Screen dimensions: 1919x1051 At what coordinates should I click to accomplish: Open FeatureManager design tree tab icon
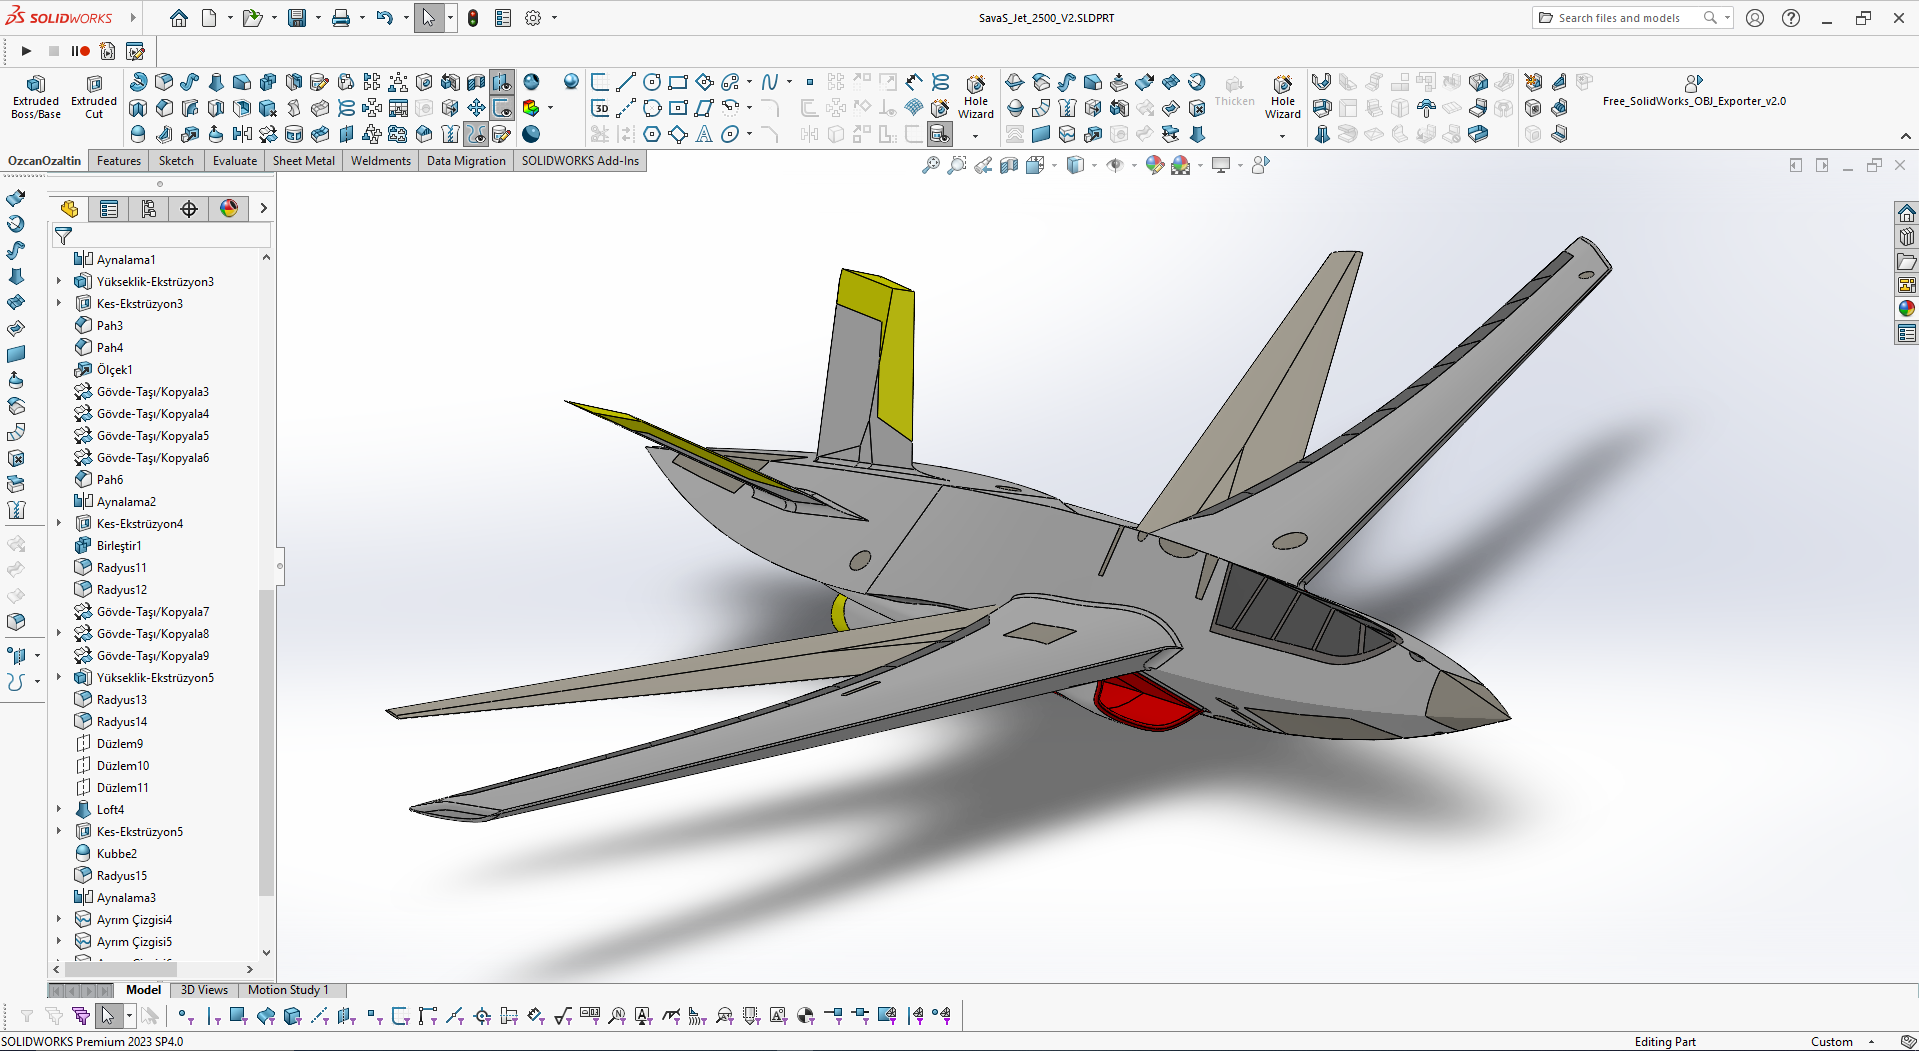click(69, 208)
